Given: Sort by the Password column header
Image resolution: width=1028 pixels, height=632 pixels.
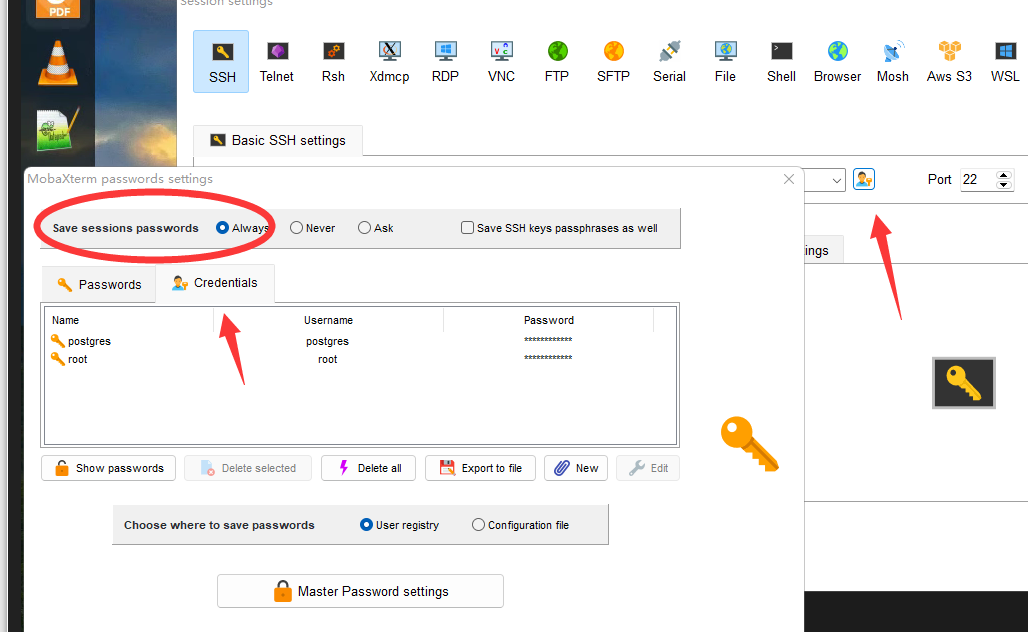Looking at the screenshot, I should pos(549,320).
